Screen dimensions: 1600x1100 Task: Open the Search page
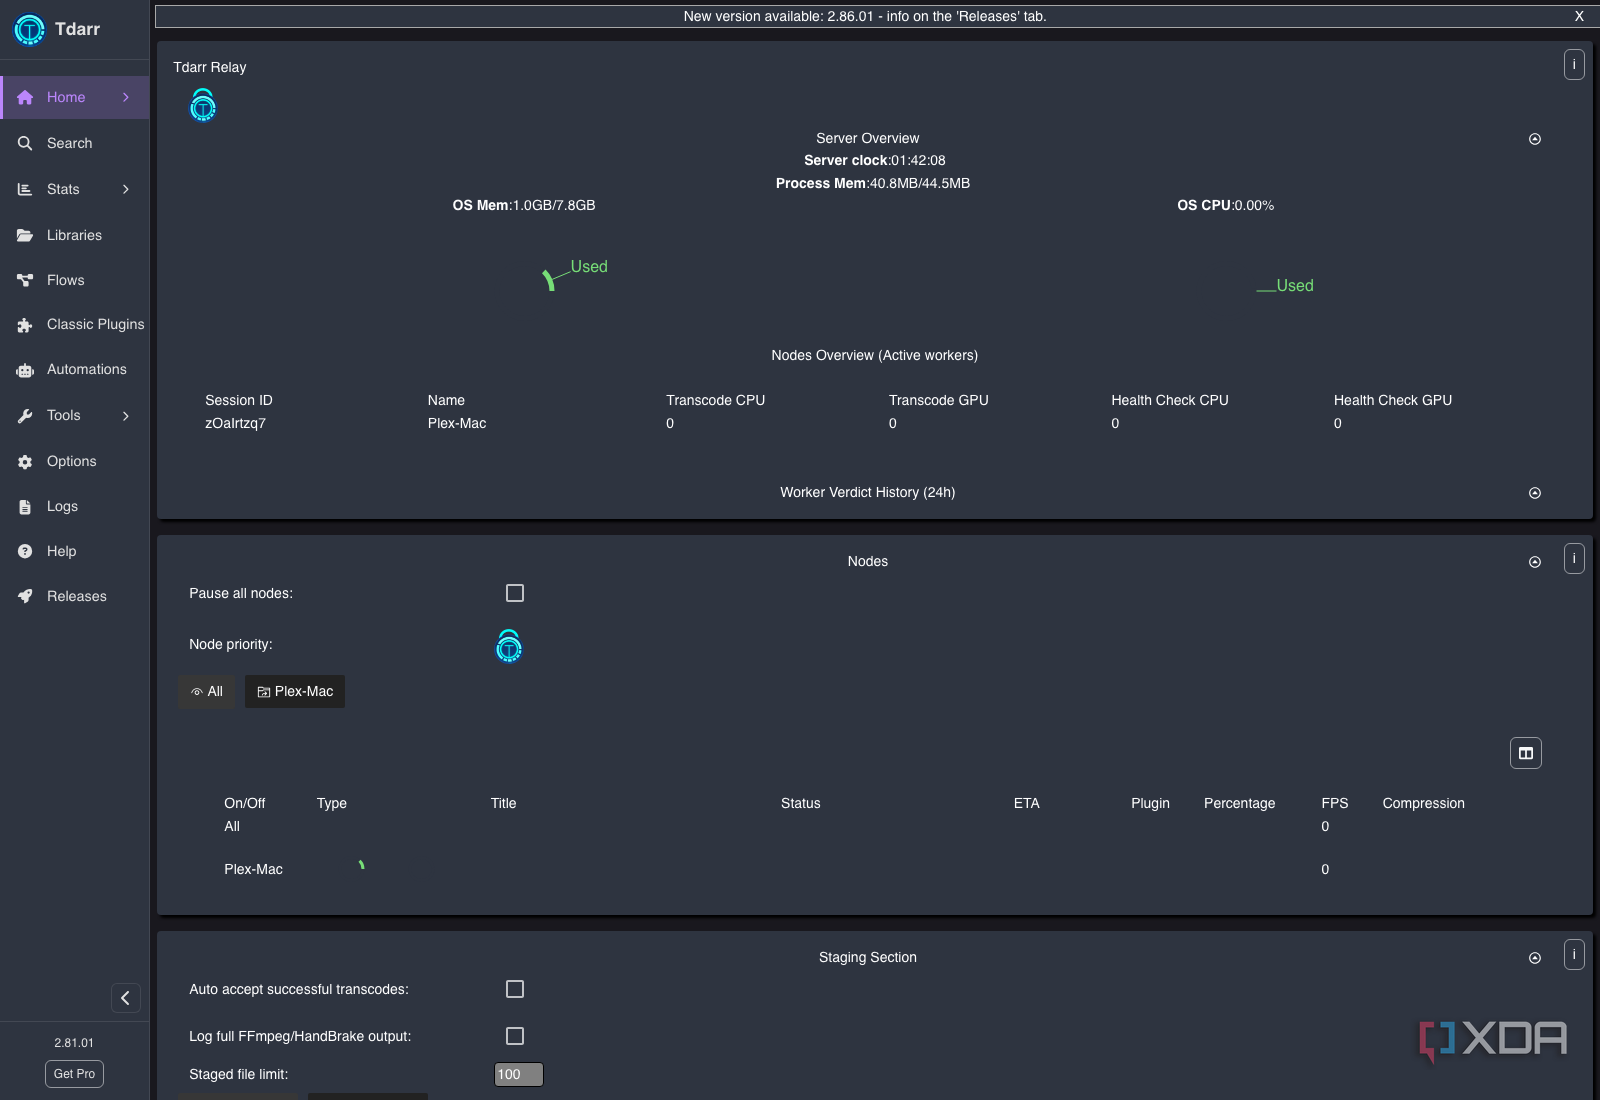tap(75, 143)
